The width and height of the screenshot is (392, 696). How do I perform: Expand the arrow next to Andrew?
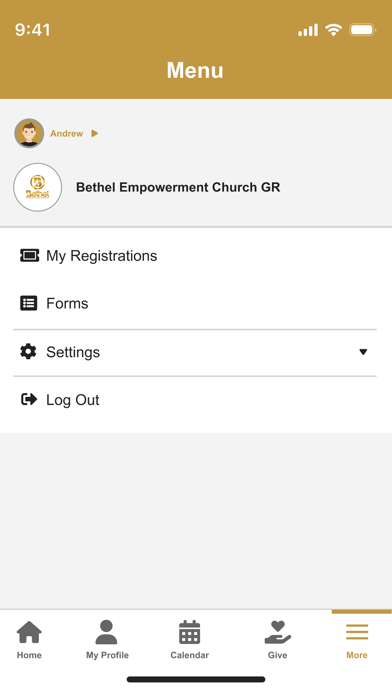coord(94,133)
